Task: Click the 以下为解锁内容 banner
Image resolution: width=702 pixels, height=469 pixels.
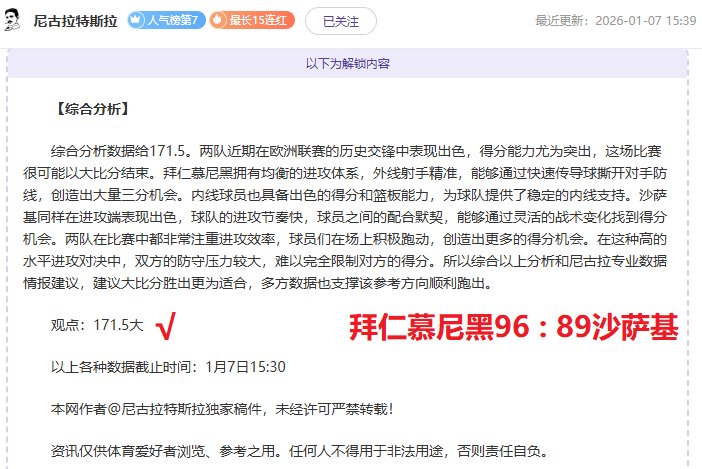Action: coord(348,63)
